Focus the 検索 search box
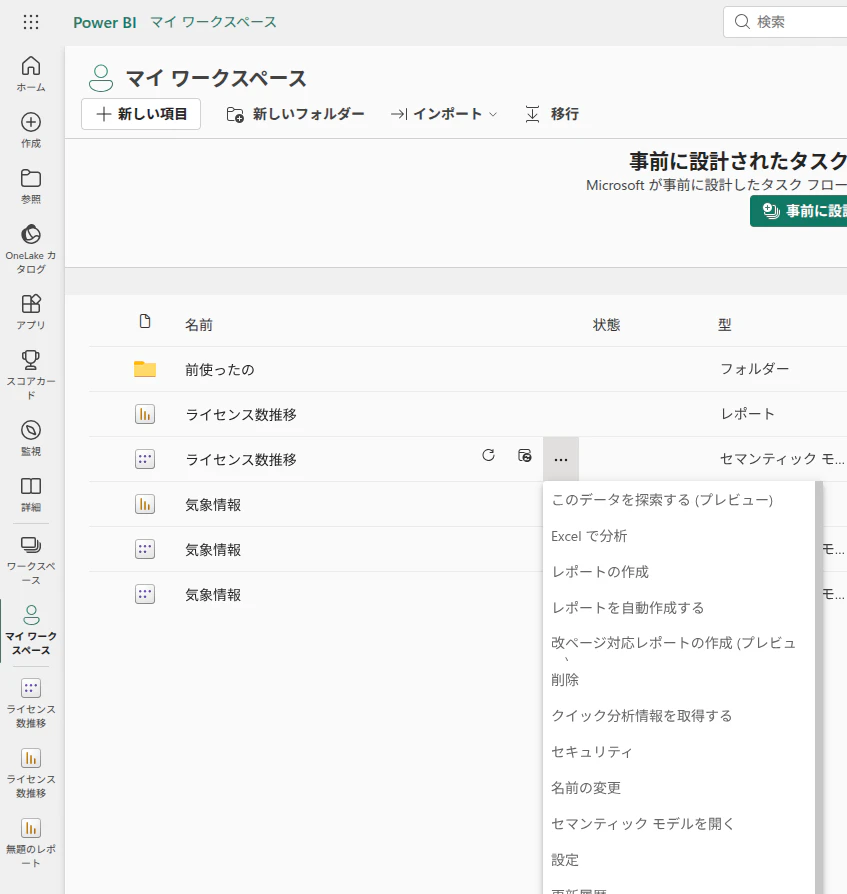 (x=785, y=22)
